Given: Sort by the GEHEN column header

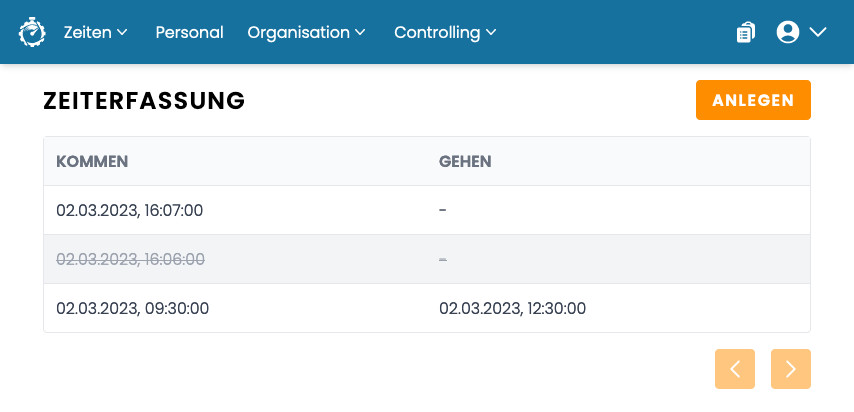Looking at the screenshot, I should pos(465,161).
